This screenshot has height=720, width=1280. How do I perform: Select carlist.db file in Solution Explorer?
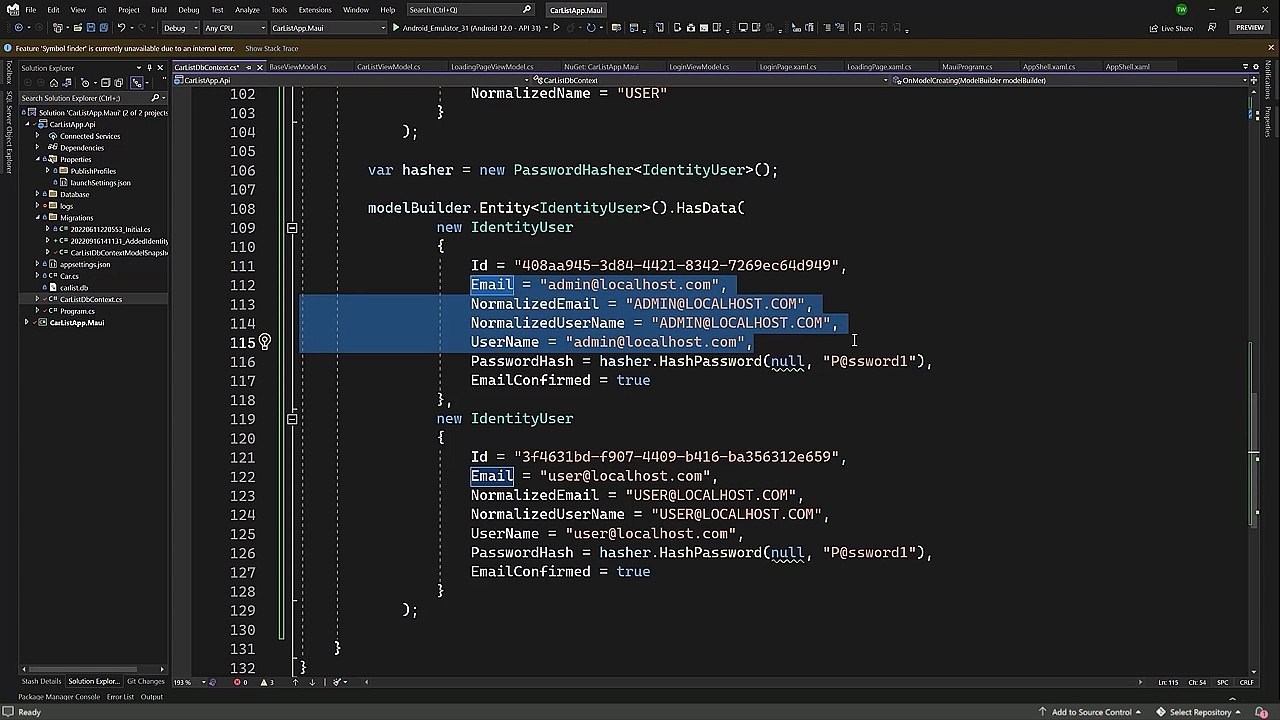[x=73, y=288]
